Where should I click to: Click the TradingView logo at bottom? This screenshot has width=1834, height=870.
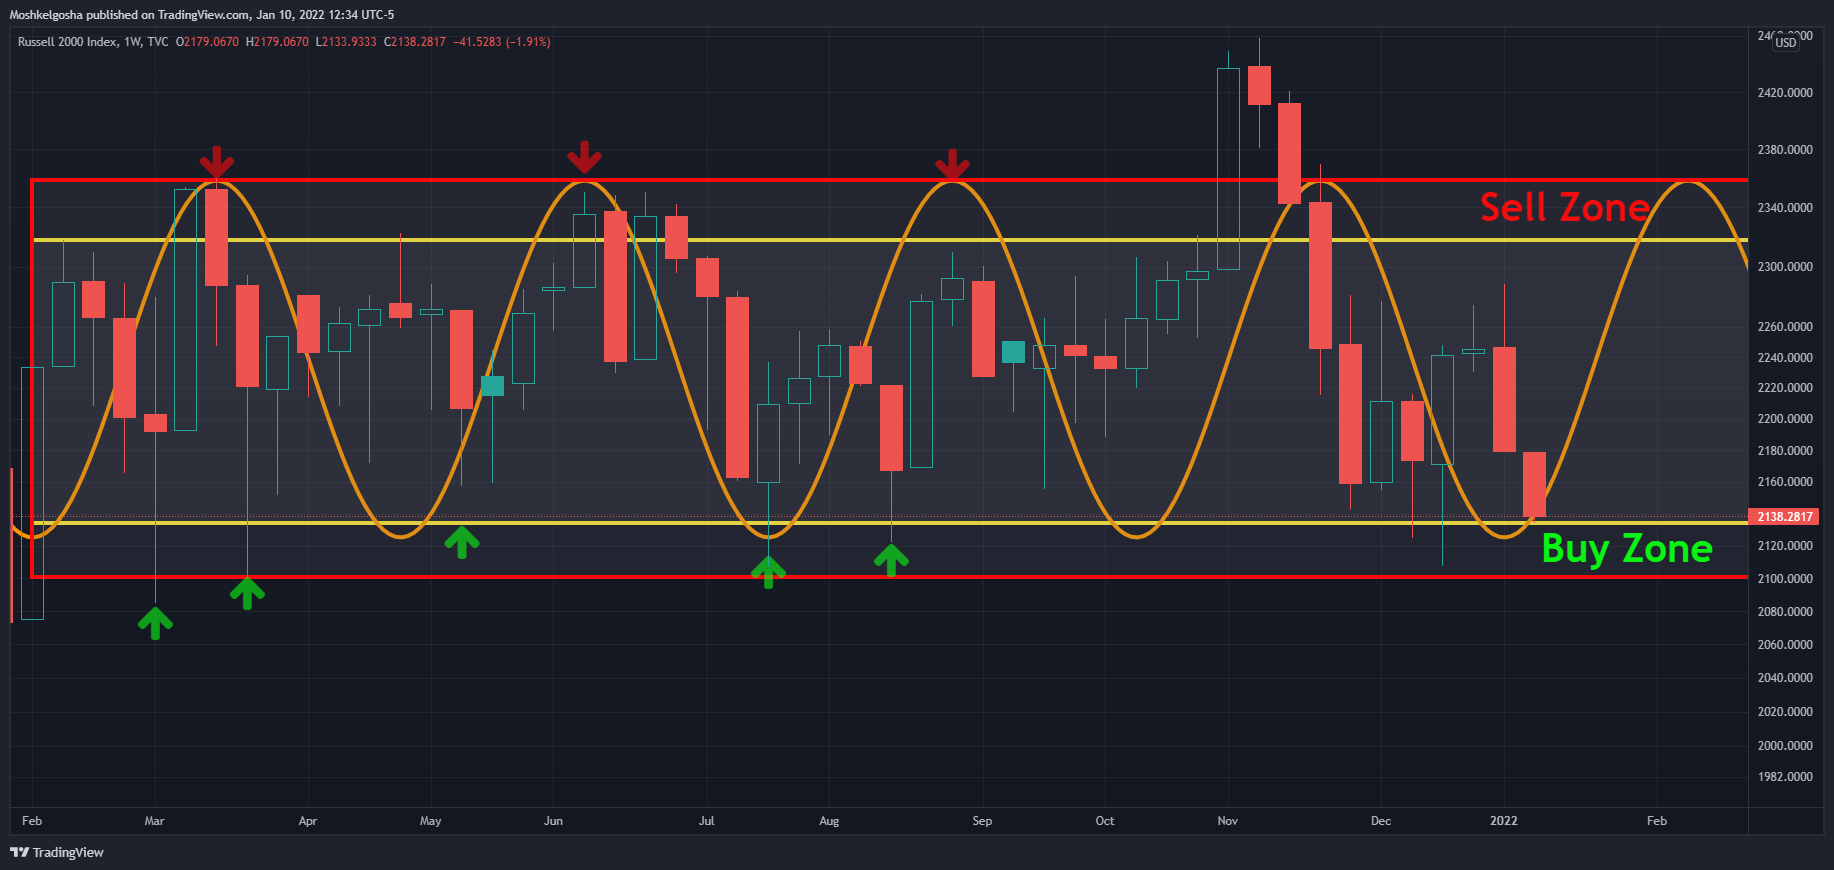coord(57,852)
